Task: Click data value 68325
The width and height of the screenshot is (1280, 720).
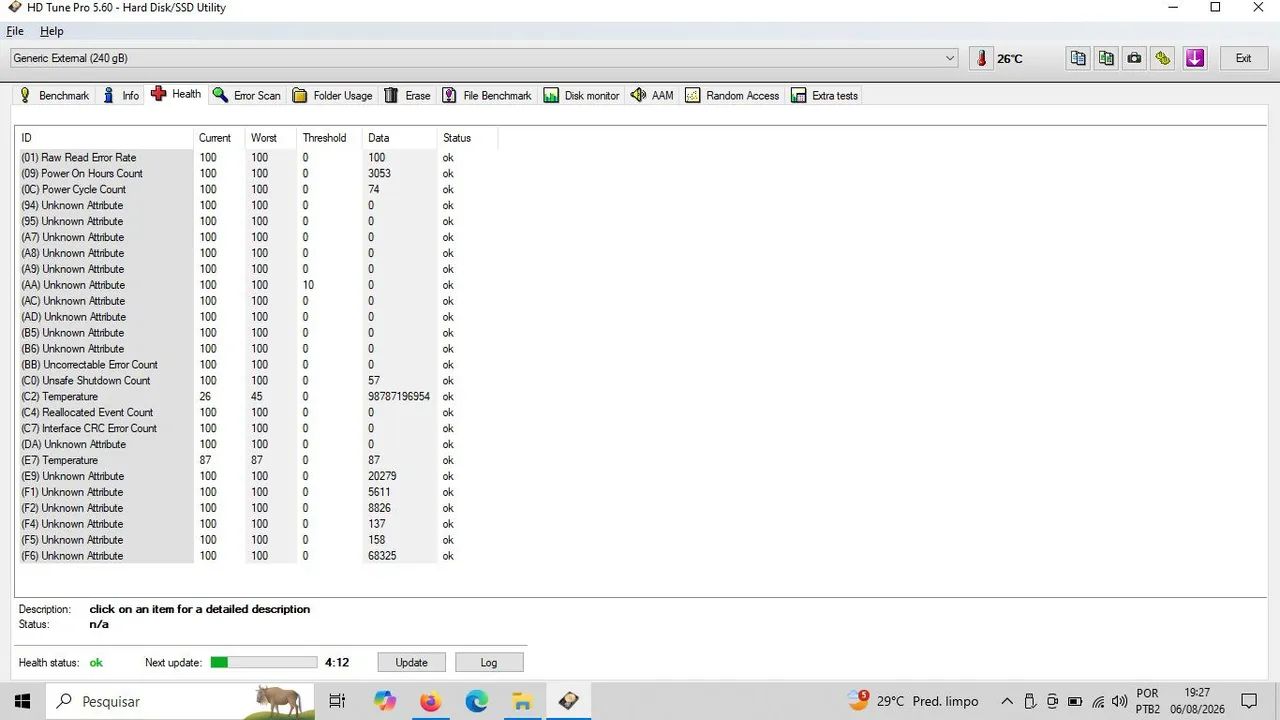Action: click(382, 556)
